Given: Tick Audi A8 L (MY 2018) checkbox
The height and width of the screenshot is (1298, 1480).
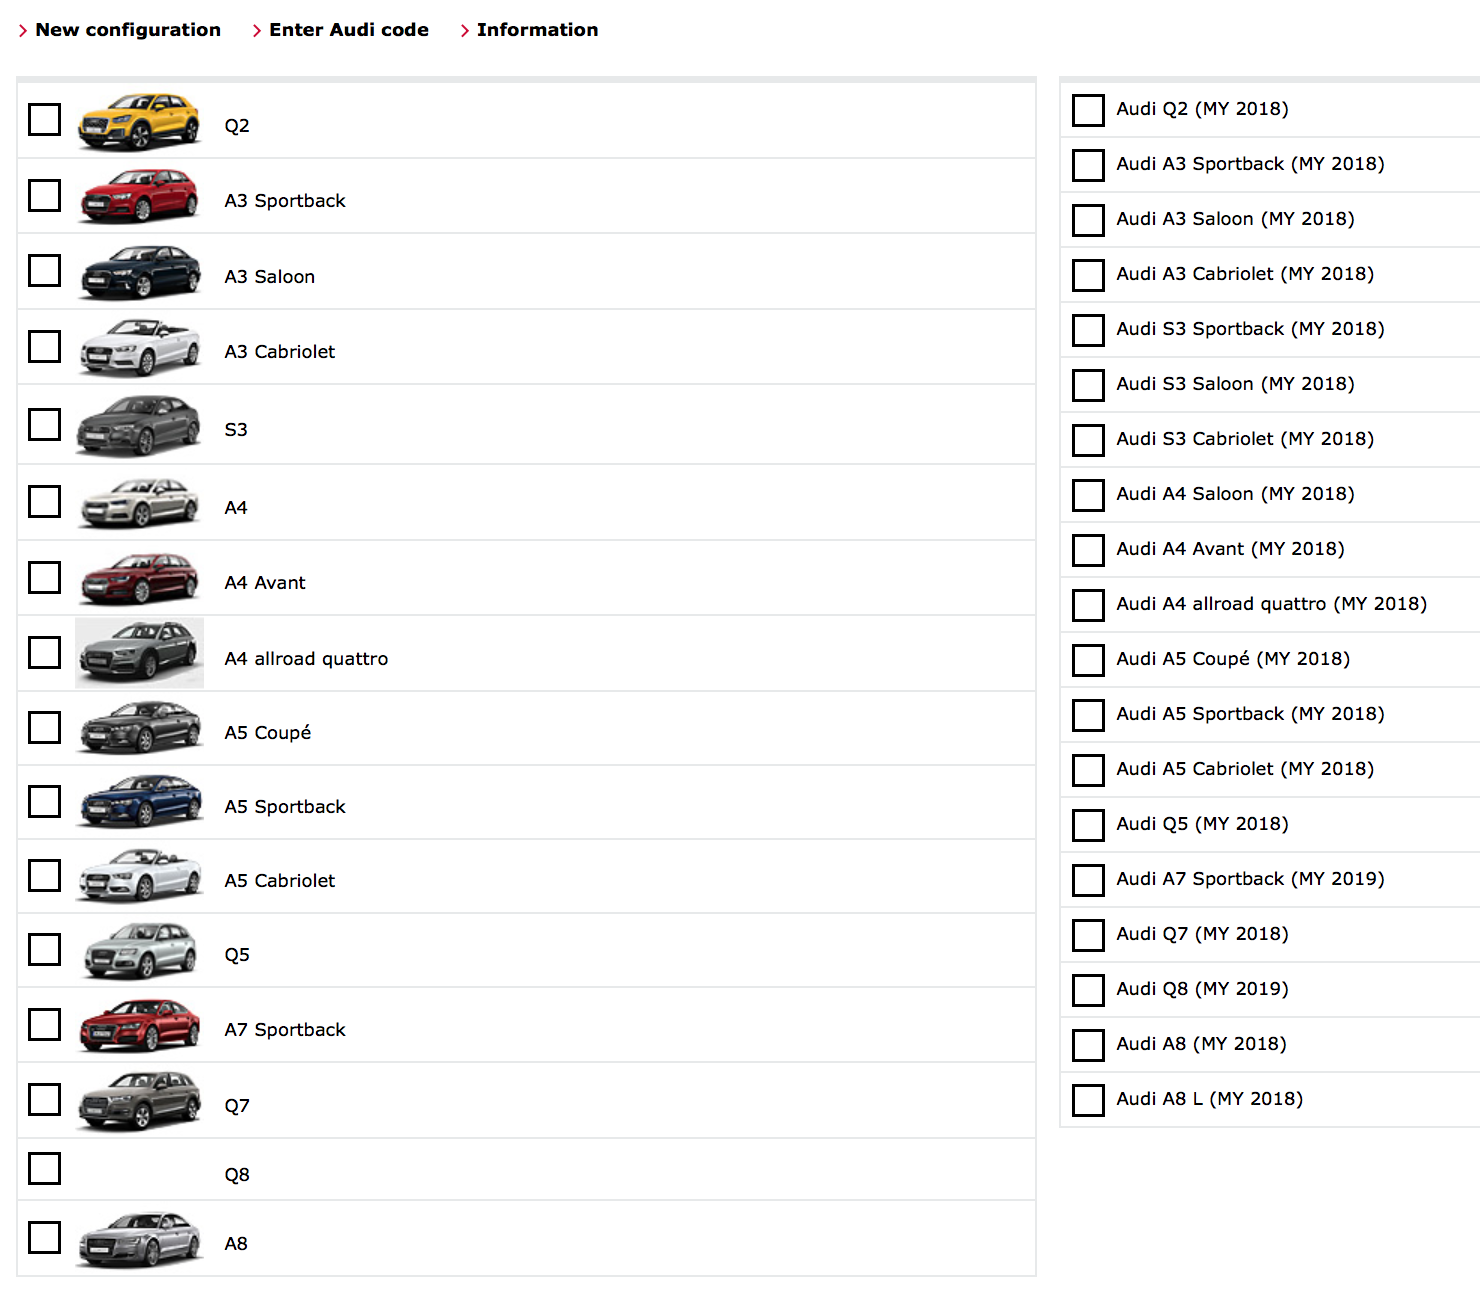Looking at the screenshot, I should click(x=1088, y=1100).
